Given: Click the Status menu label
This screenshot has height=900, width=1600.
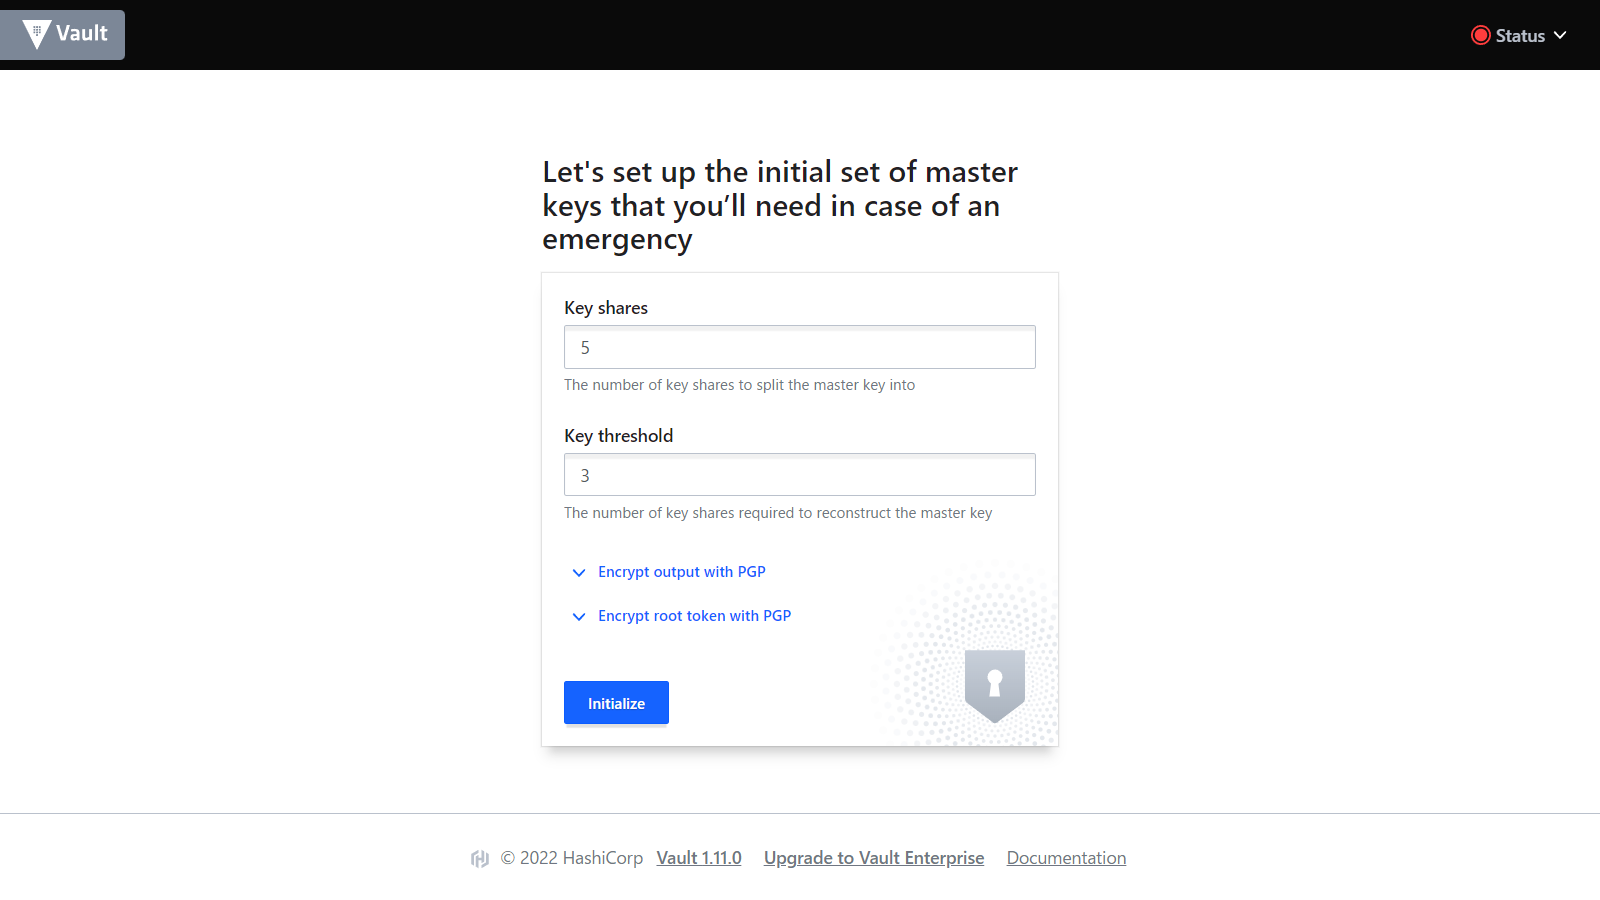Looking at the screenshot, I should coord(1520,36).
